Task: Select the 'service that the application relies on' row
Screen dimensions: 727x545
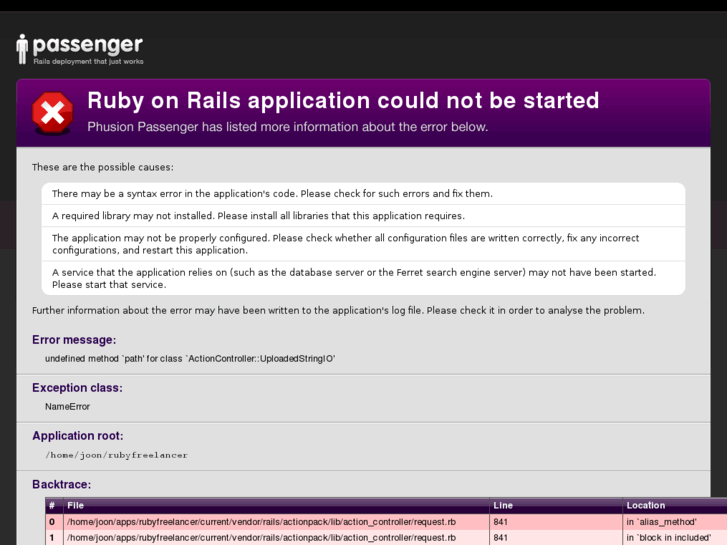Action: pos(364,278)
